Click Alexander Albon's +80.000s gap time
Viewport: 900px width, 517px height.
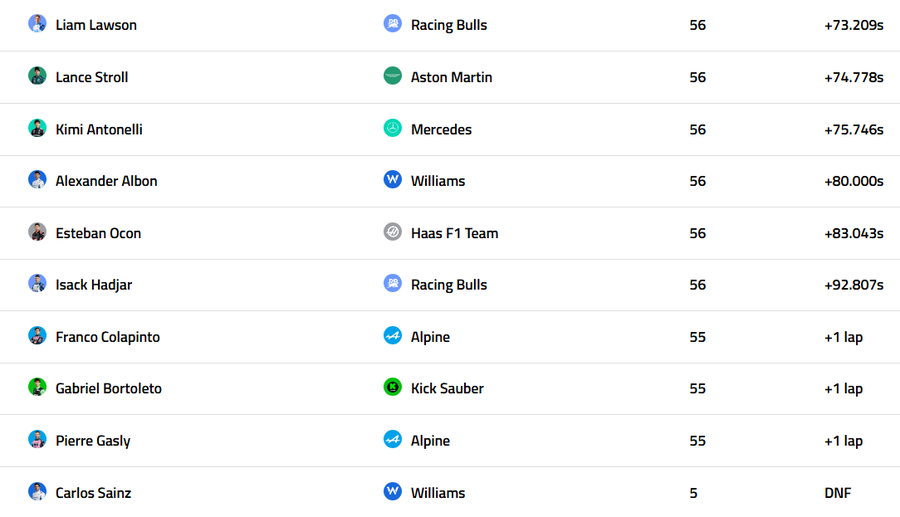point(853,181)
